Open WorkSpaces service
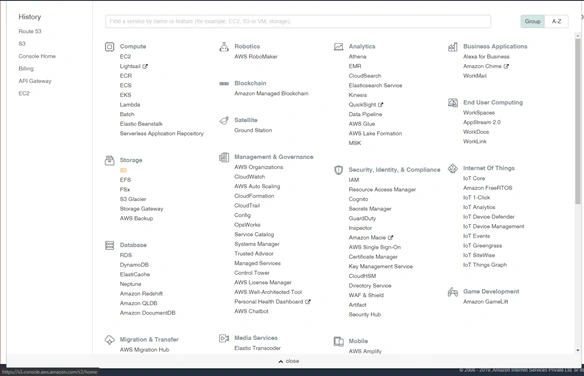The width and height of the screenshot is (584, 376). point(479,113)
